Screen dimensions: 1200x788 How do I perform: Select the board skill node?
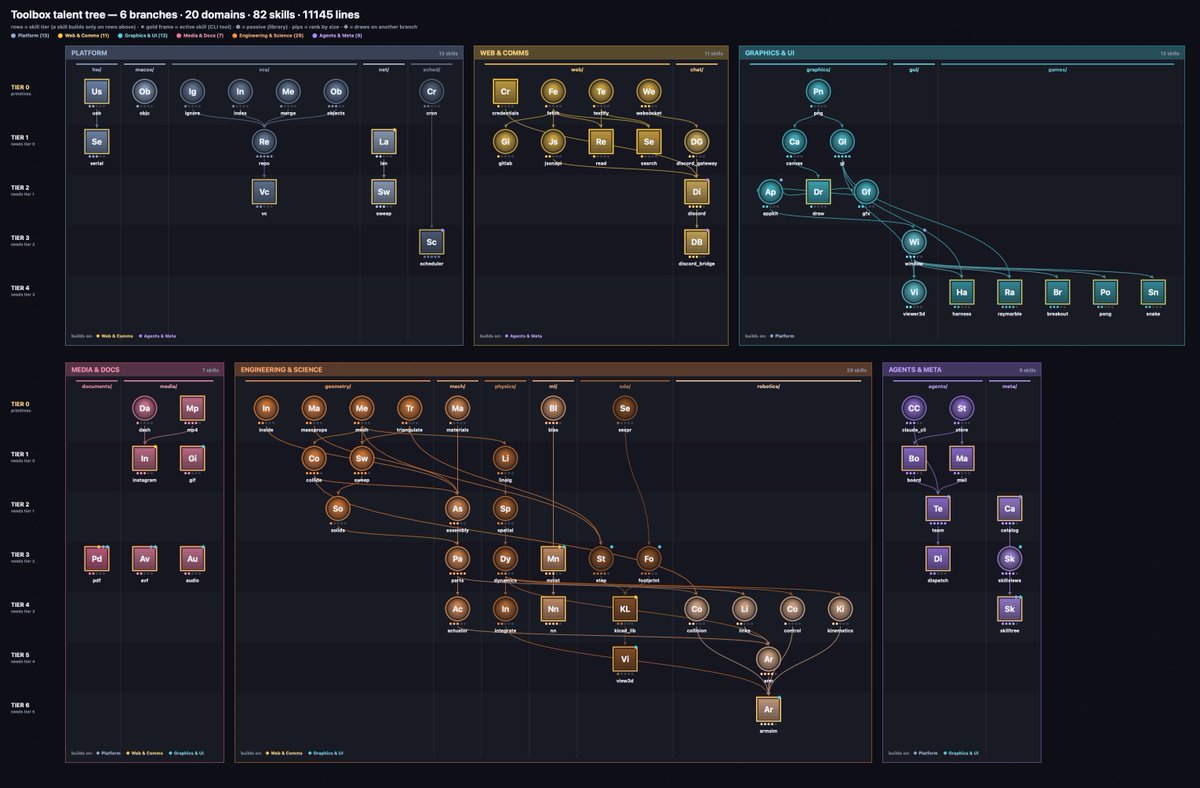click(913, 458)
